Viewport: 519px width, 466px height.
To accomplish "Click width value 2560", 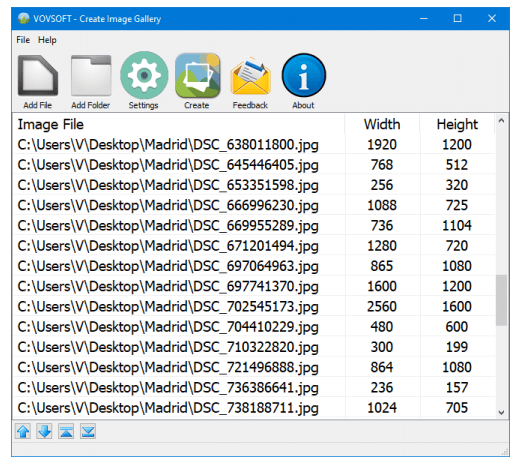I will coord(382,307).
